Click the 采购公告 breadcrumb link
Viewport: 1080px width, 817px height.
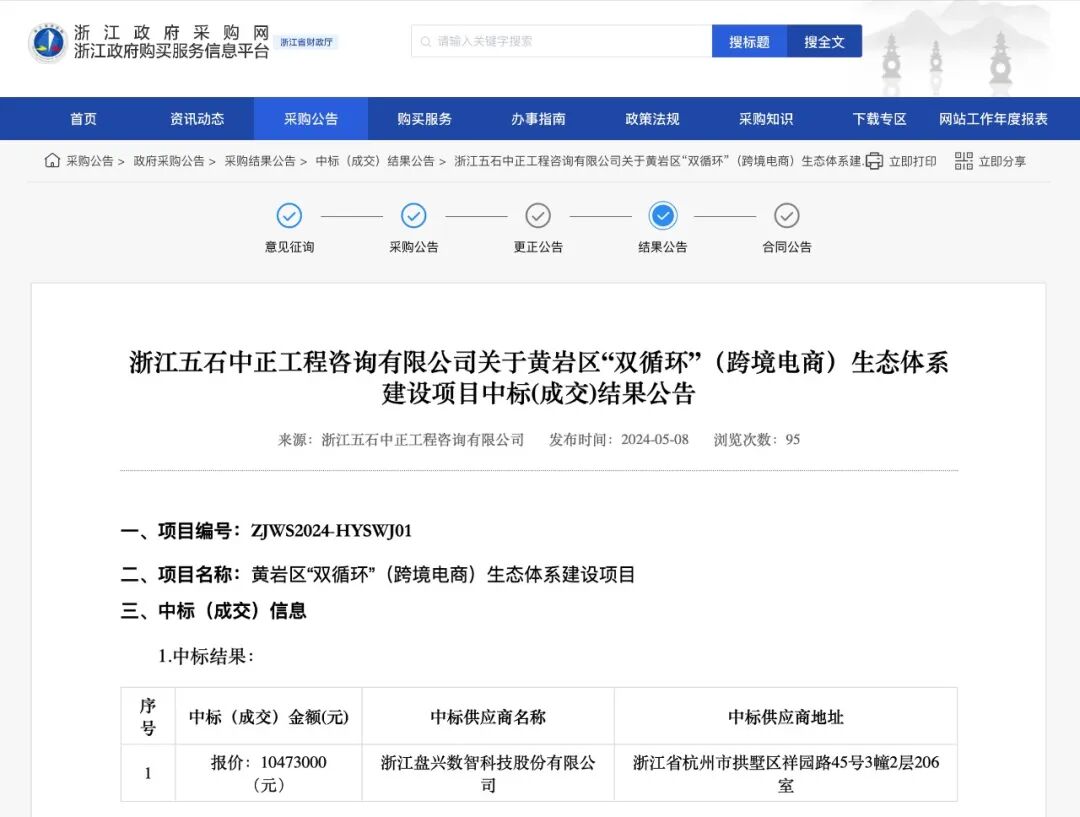pos(90,161)
